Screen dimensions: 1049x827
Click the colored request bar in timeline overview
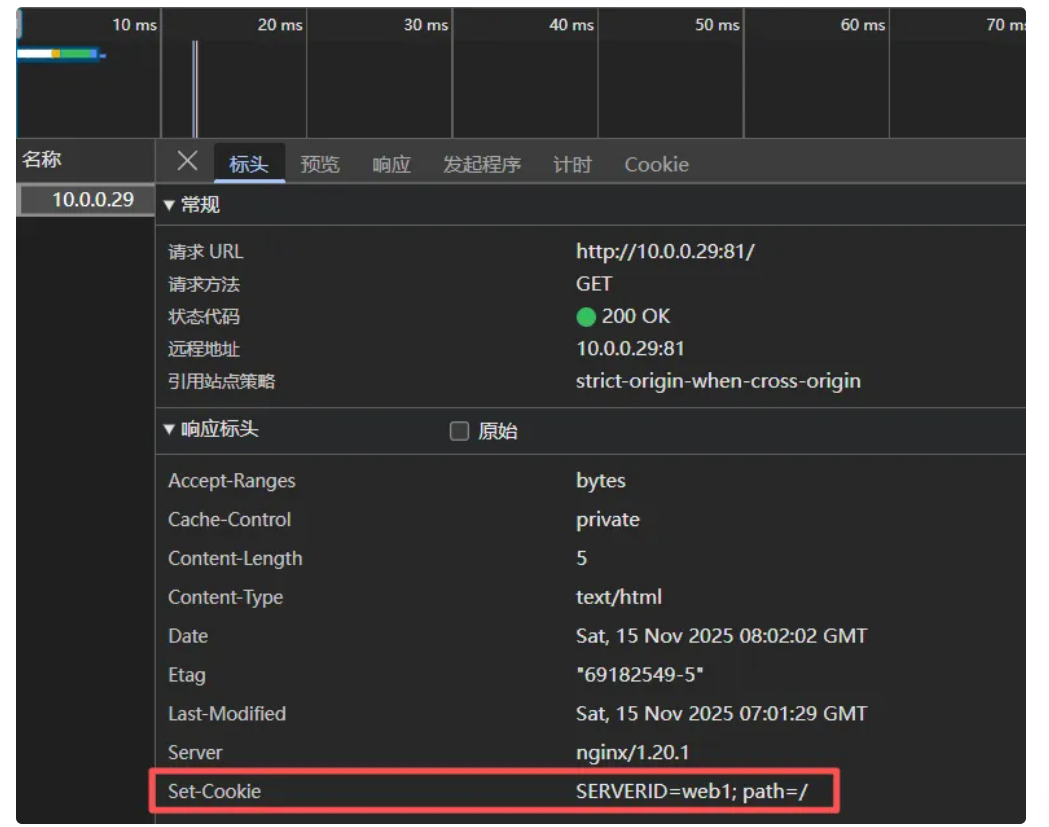pyautogui.click(x=60, y=53)
